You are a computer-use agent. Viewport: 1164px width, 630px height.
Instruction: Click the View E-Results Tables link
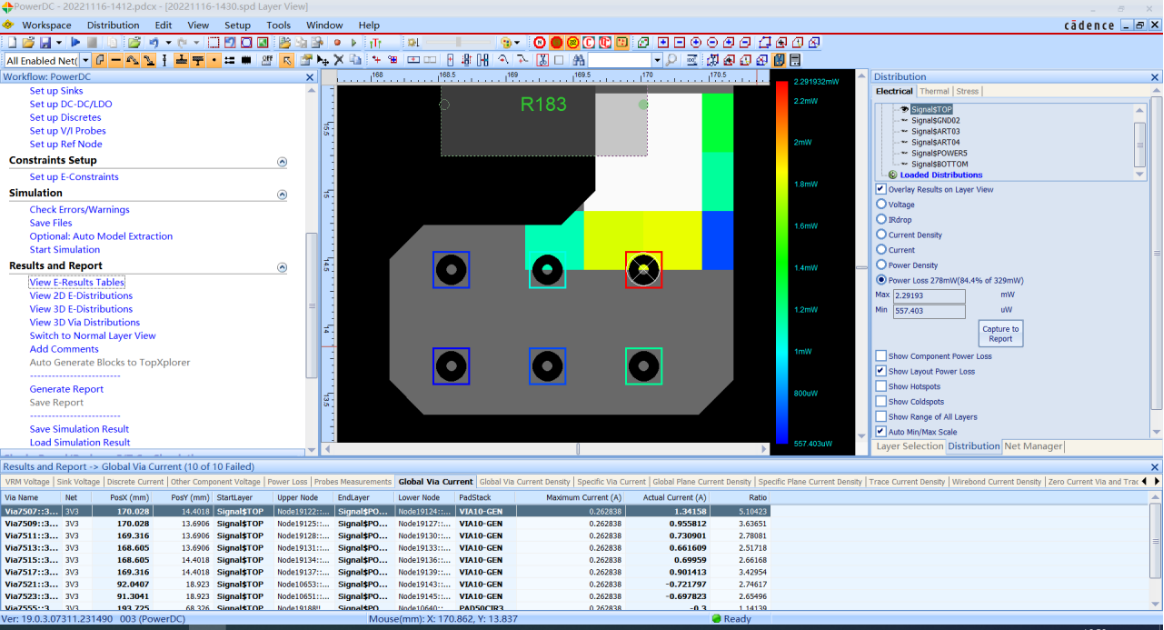[x=76, y=282]
